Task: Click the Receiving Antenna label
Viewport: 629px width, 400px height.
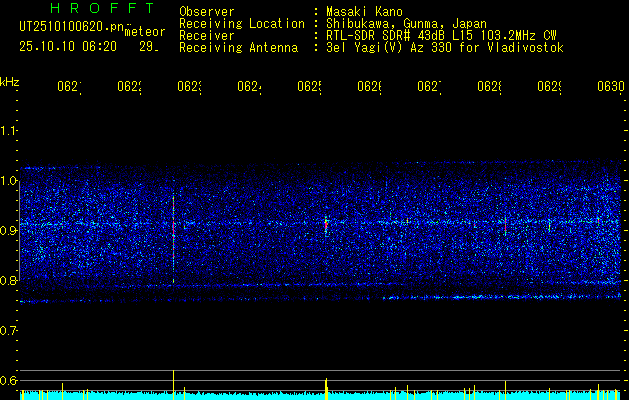Action: (x=238, y=48)
